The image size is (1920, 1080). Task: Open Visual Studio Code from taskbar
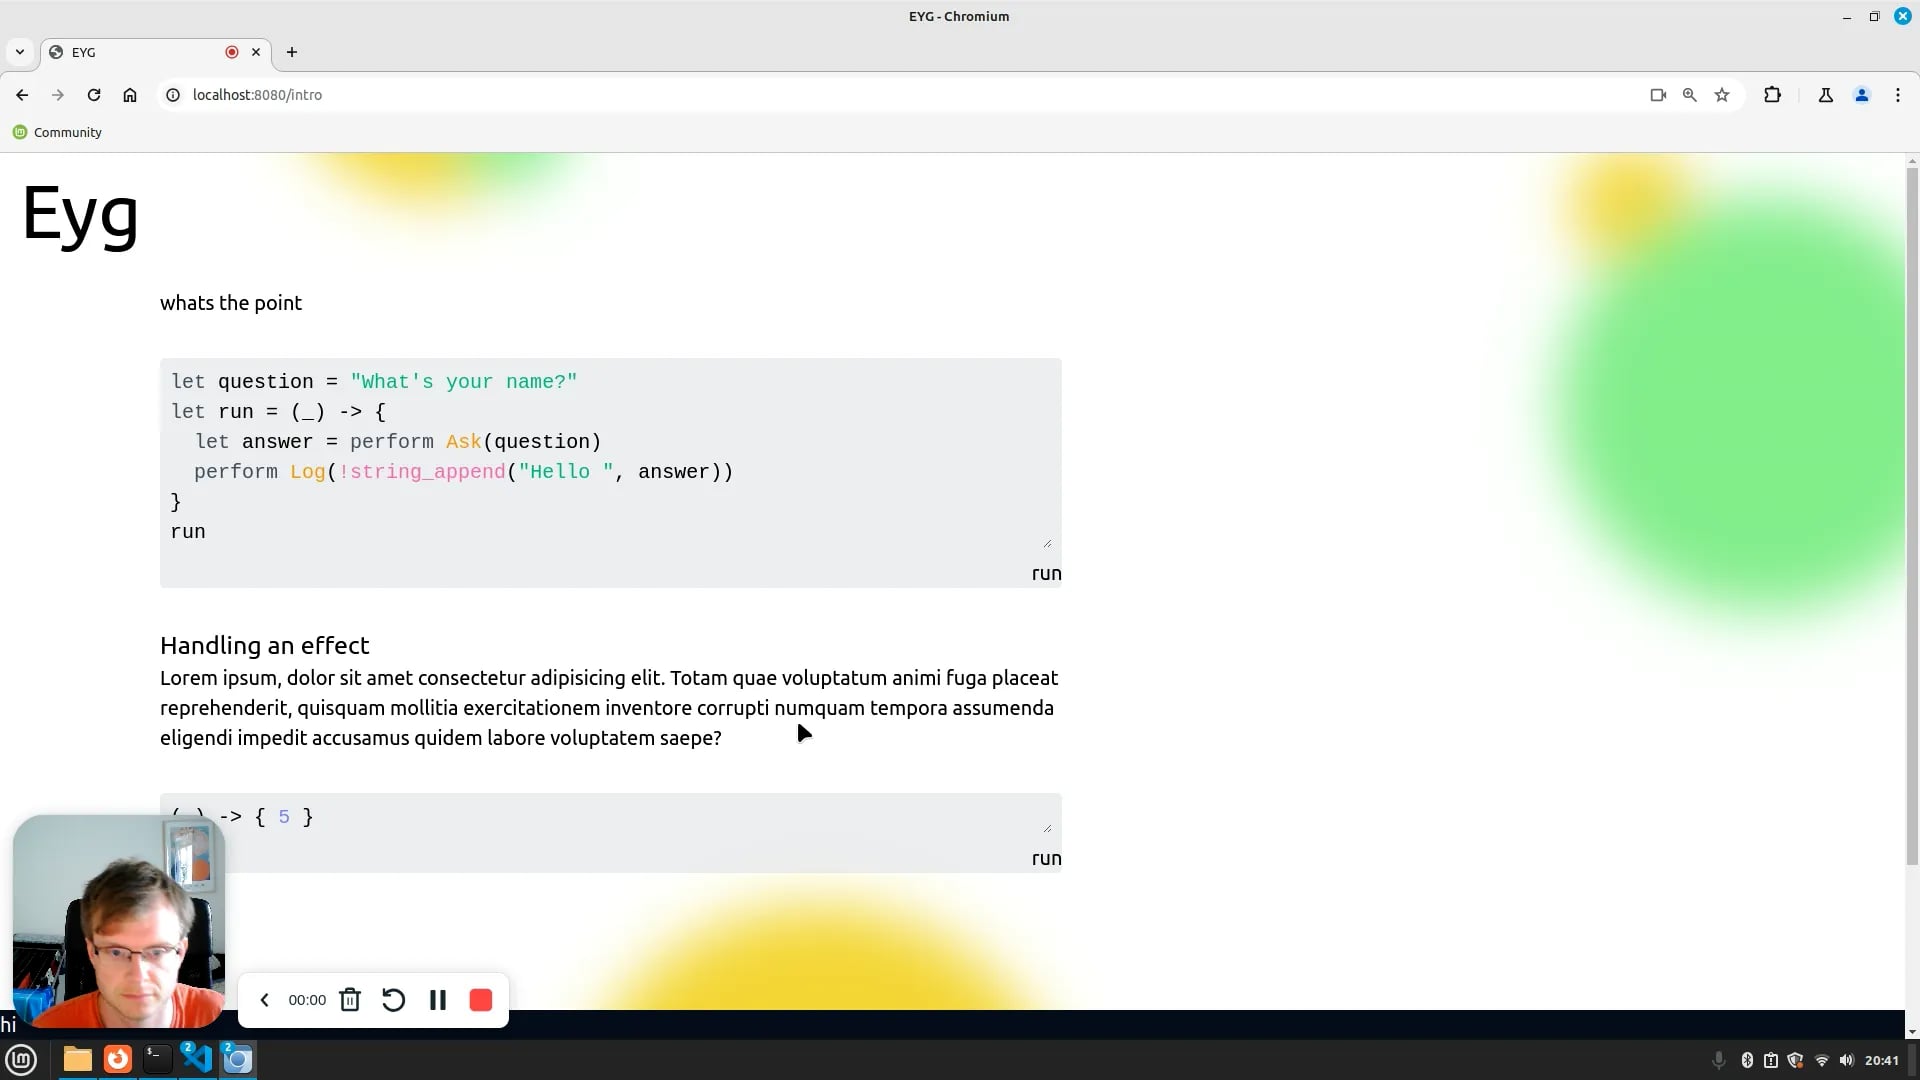click(197, 1059)
